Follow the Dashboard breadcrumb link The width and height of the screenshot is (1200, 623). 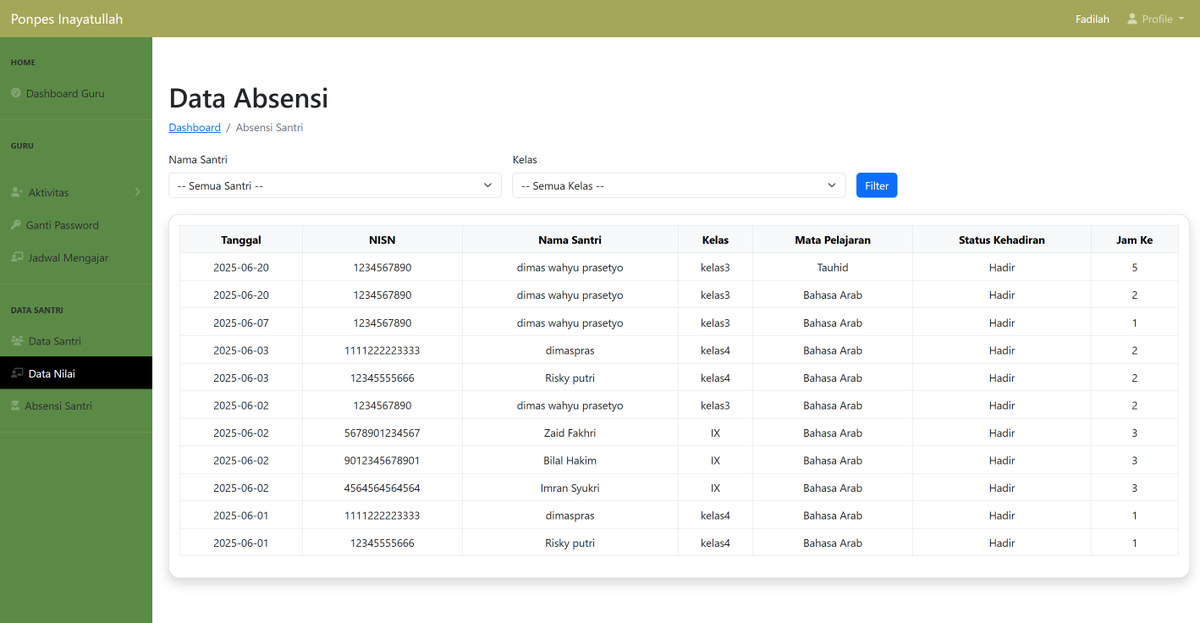click(x=194, y=127)
